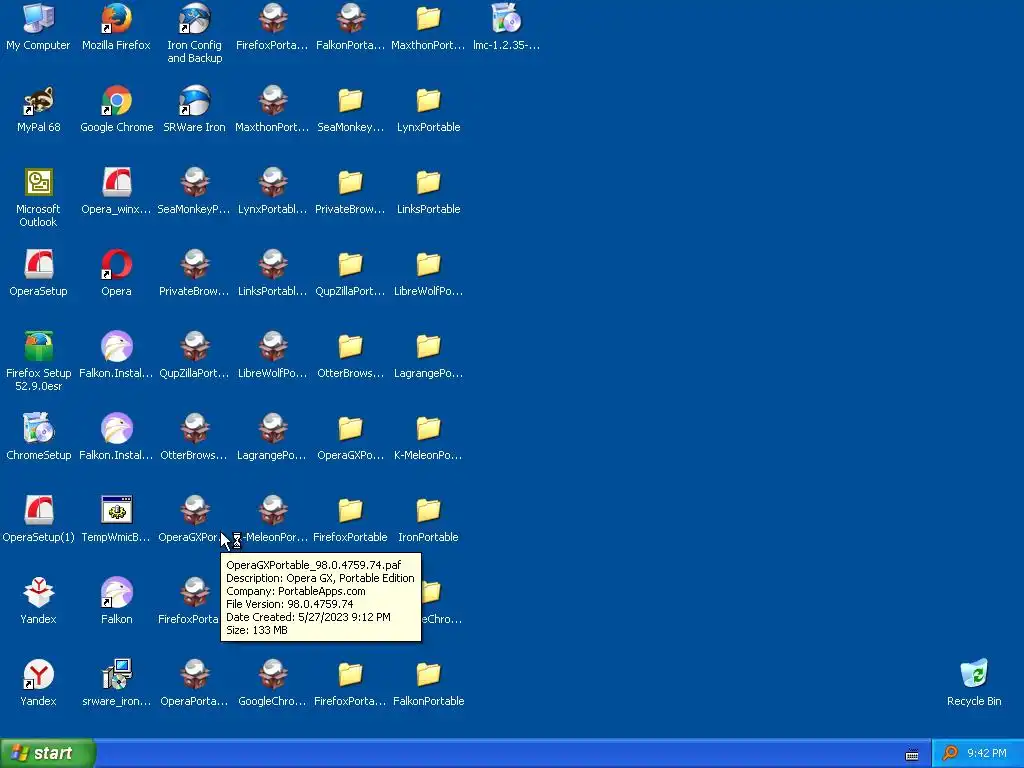Click the 9:42 PM clock
The height and width of the screenshot is (768, 1024).
click(x=987, y=753)
